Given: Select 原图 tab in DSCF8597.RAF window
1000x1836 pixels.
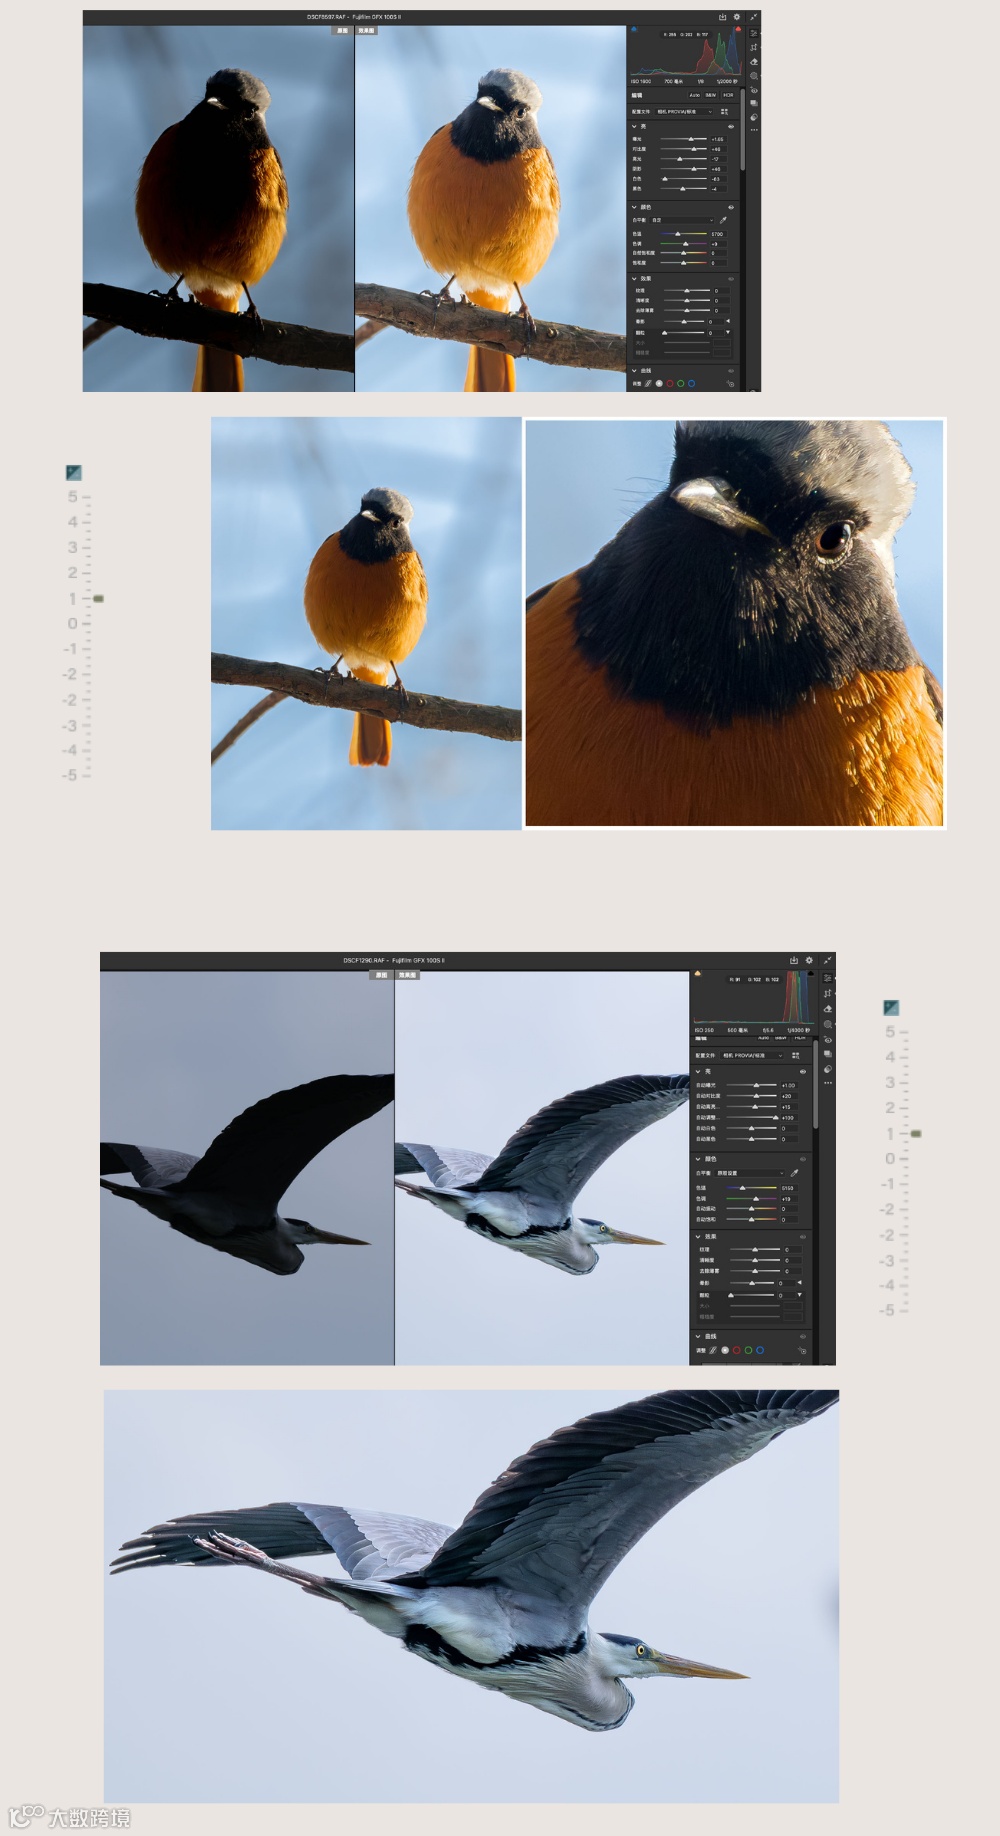Looking at the screenshot, I should point(343,31).
